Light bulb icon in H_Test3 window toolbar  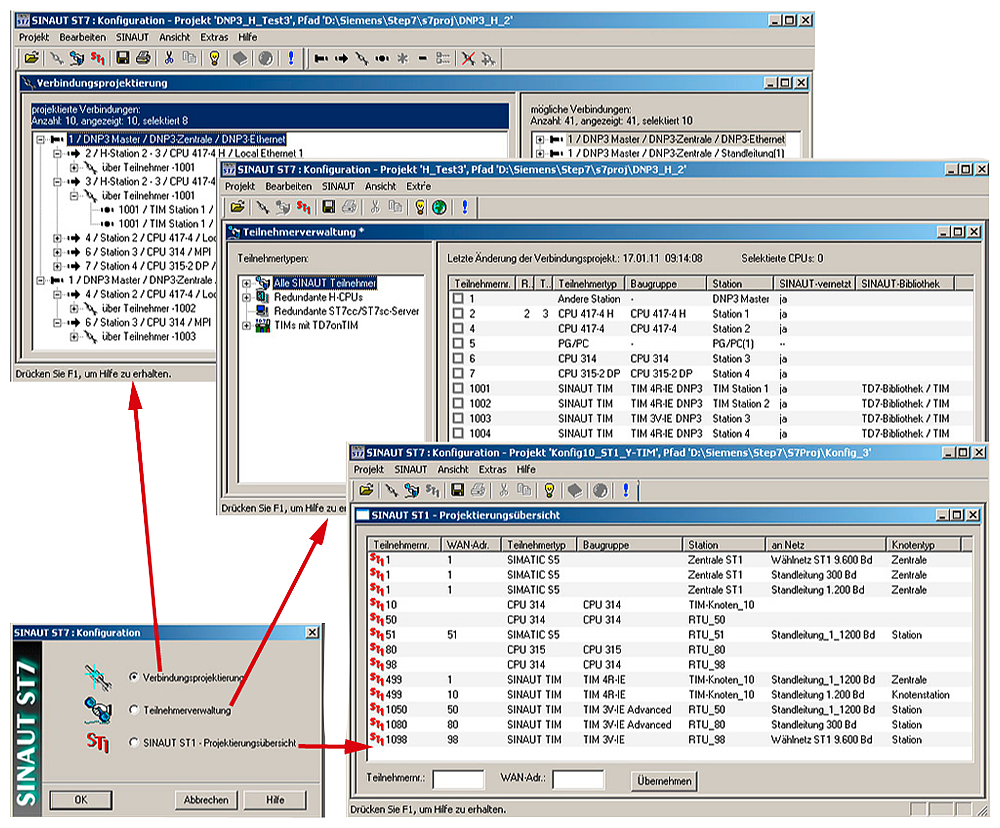pyautogui.click(x=420, y=207)
